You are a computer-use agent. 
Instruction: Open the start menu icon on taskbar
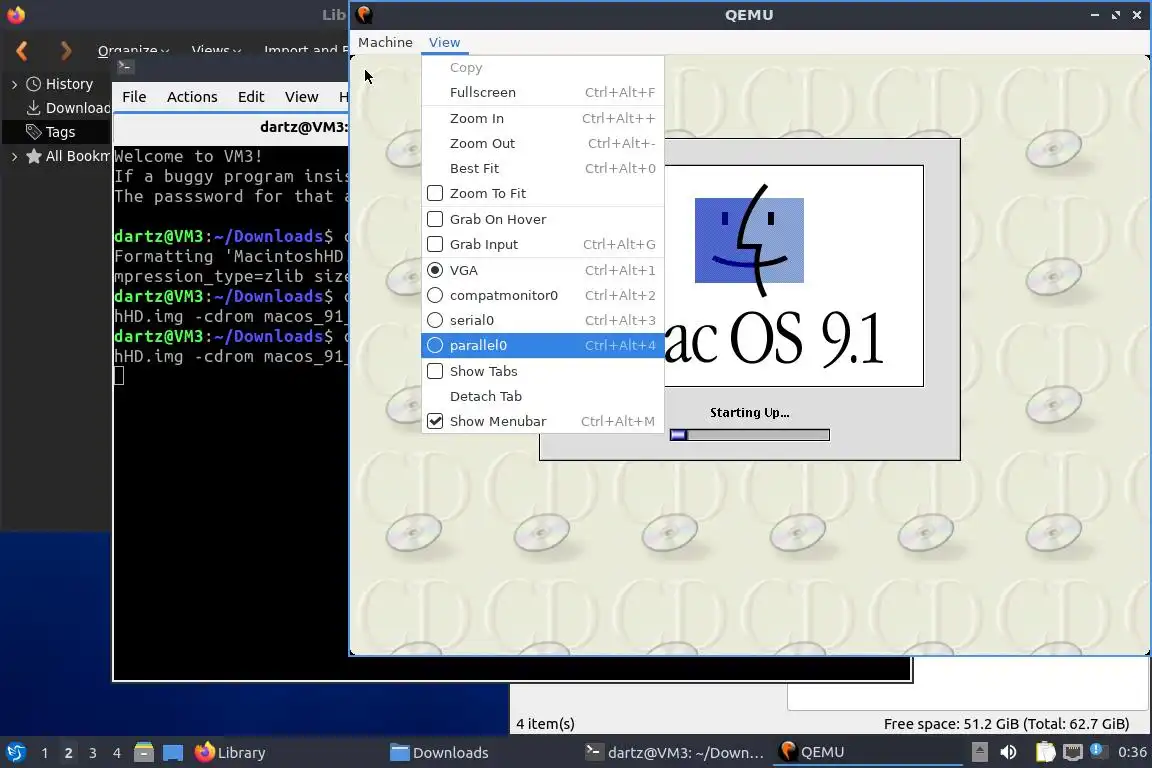coord(15,753)
